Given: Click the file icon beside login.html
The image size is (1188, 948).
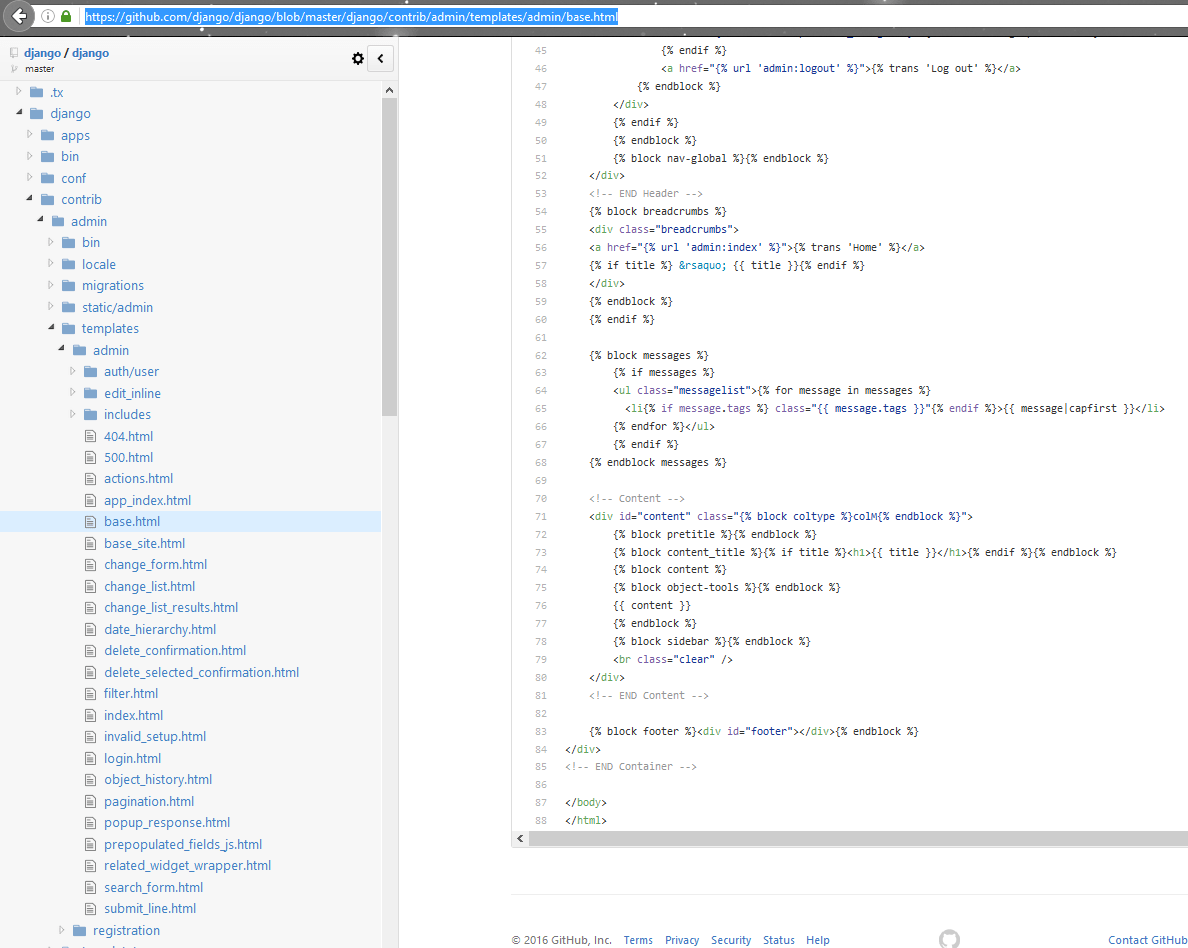Looking at the screenshot, I should 90,758.
